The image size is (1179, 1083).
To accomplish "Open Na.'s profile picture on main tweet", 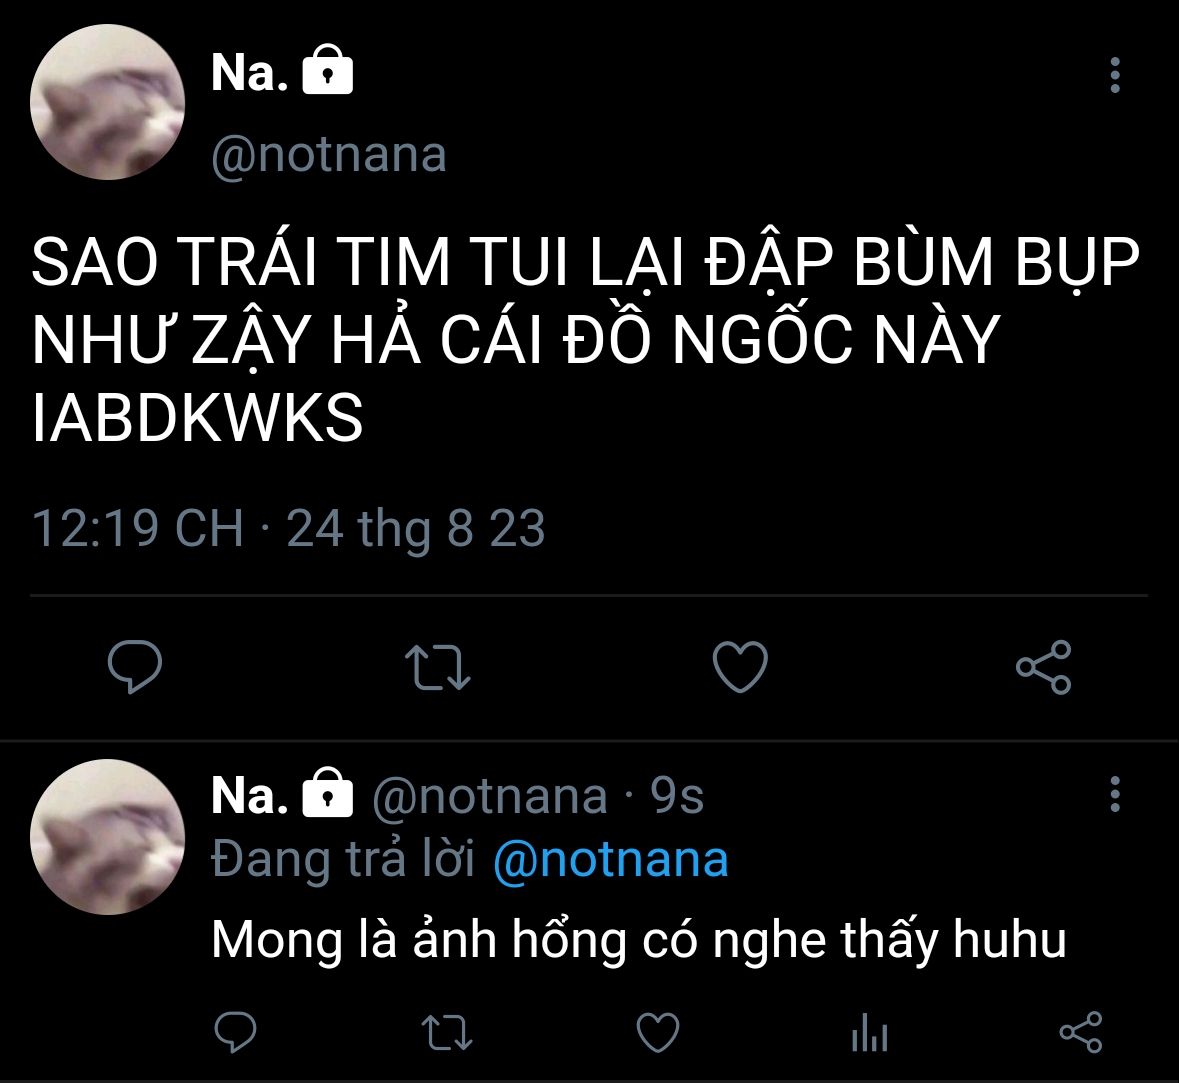I will (107, 102).
